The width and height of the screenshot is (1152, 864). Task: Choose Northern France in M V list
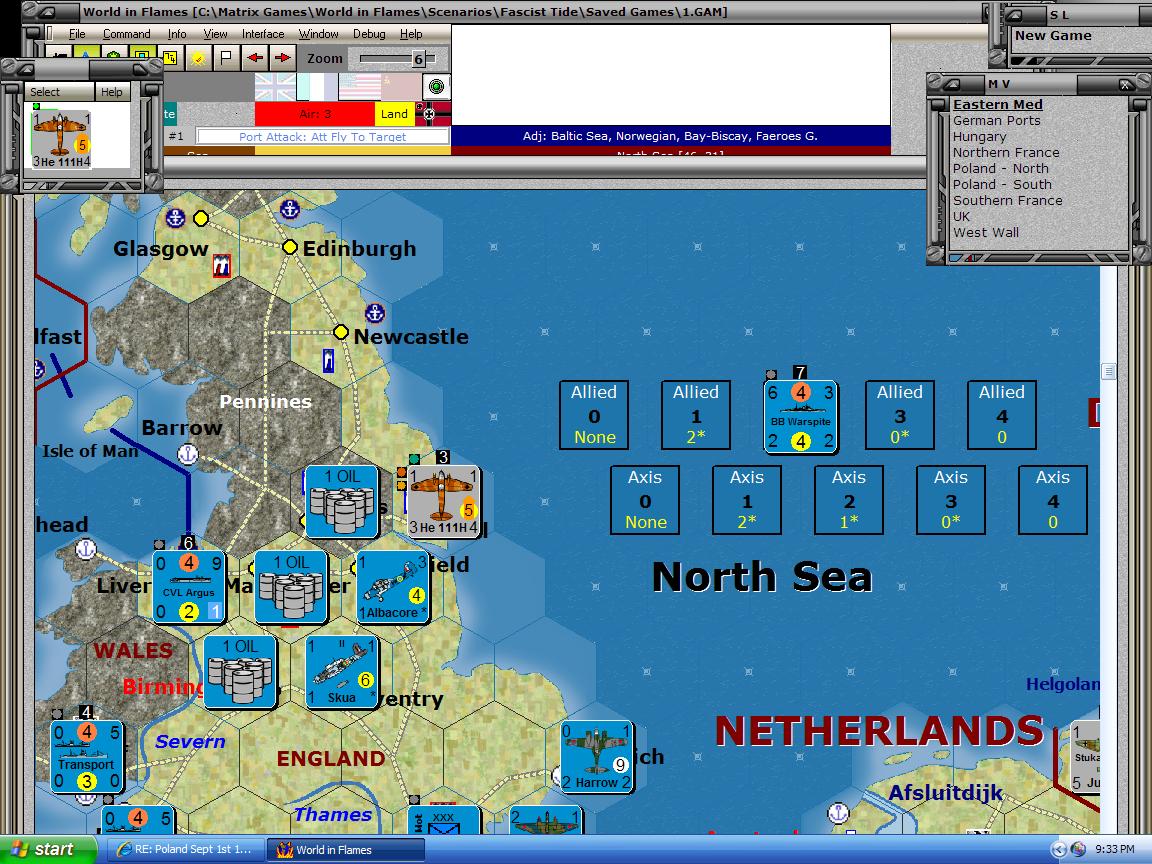coord(1006,153)
